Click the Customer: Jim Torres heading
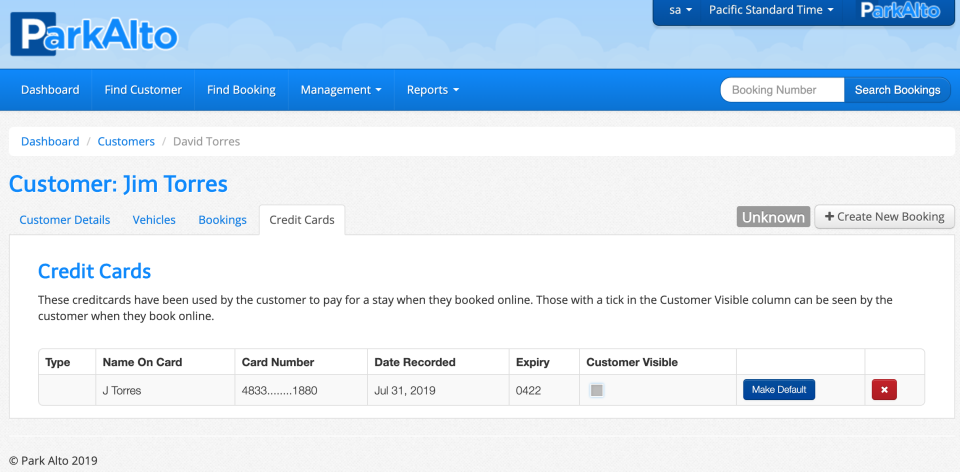 tap(118, 184)
